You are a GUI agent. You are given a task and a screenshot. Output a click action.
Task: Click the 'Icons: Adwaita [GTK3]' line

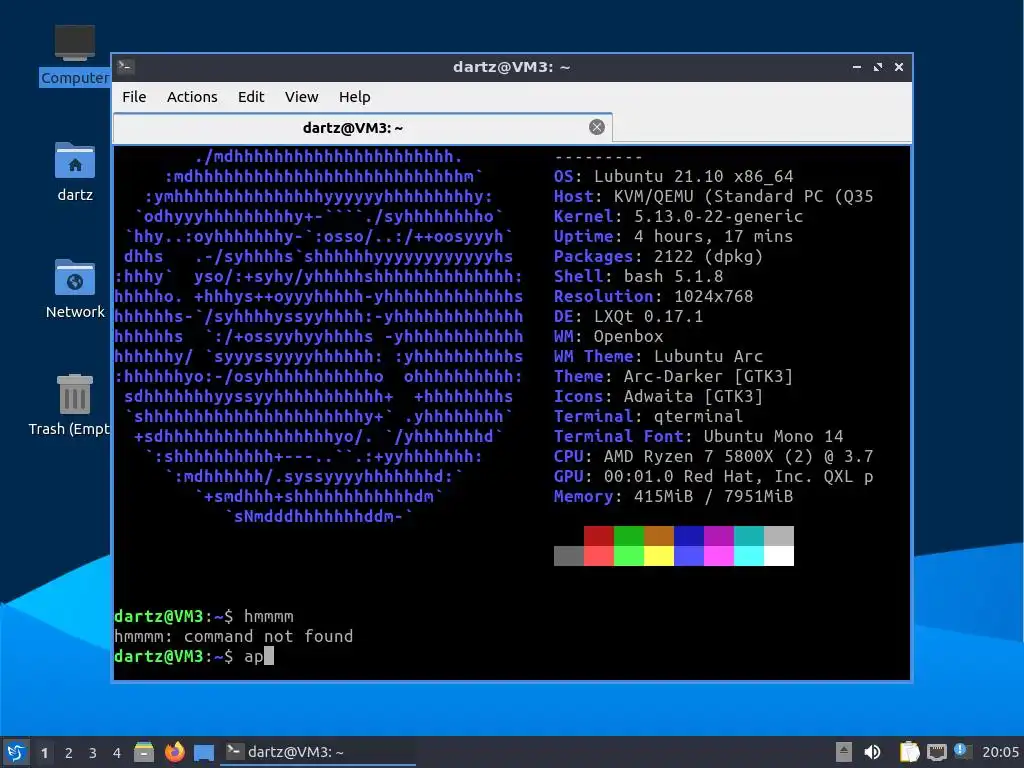point(658,396)
